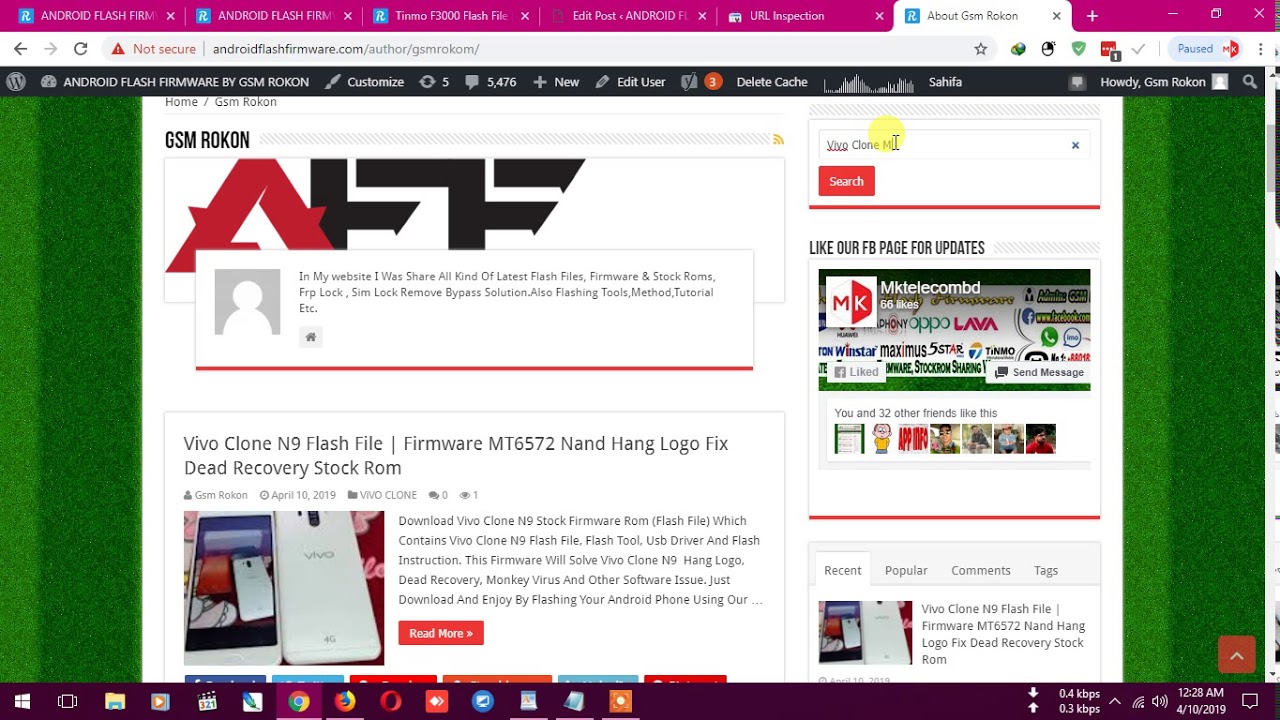Screen dimensions: 1280x720
Task: Open the sidebar recent post Vivo Clone N9 link
Action: click(x=1003, y=634)
